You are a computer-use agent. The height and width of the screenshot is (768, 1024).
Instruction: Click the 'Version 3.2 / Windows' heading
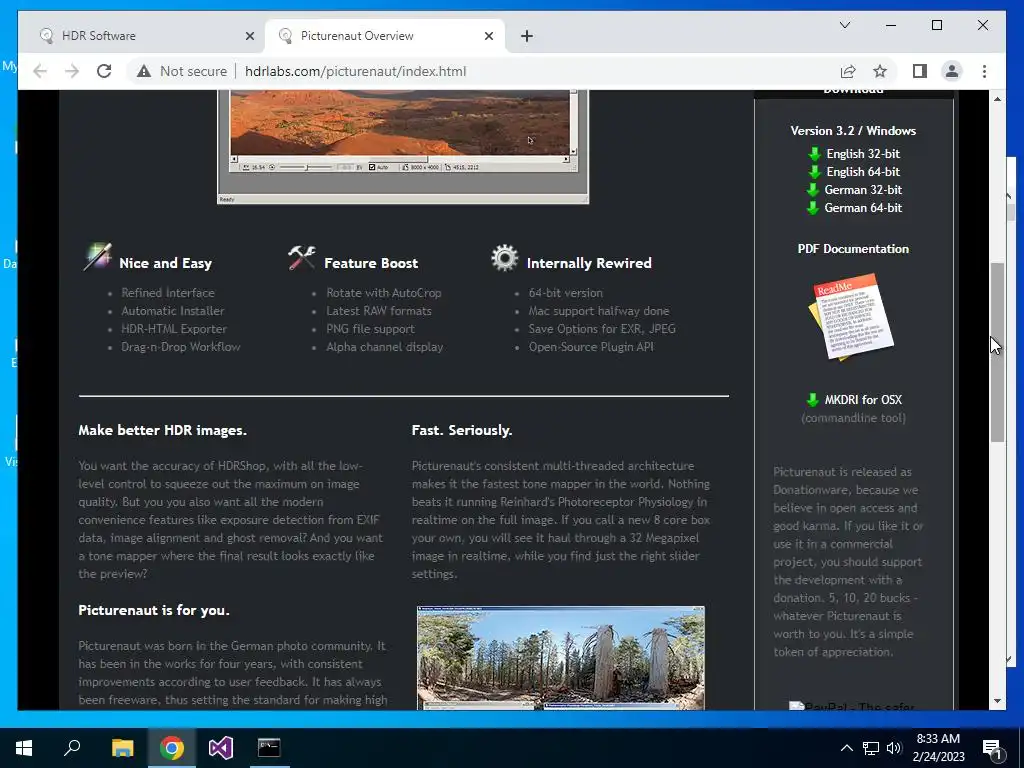click(x=853, y=131)
